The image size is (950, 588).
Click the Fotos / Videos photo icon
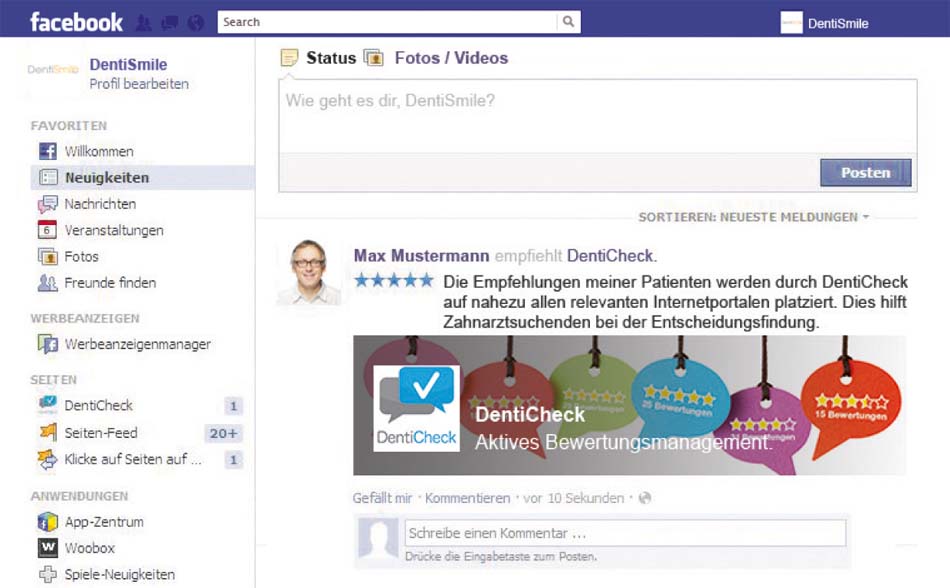point(374,58)
